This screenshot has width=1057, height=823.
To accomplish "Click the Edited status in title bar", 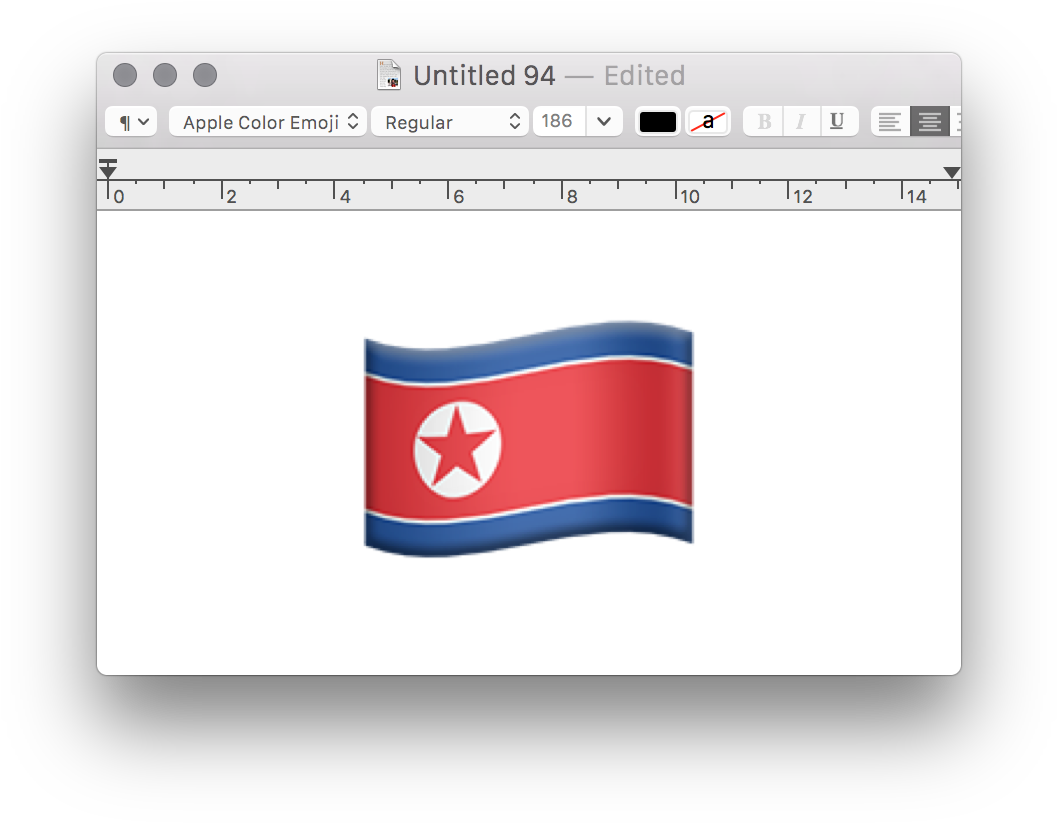I will coord(644,75).
